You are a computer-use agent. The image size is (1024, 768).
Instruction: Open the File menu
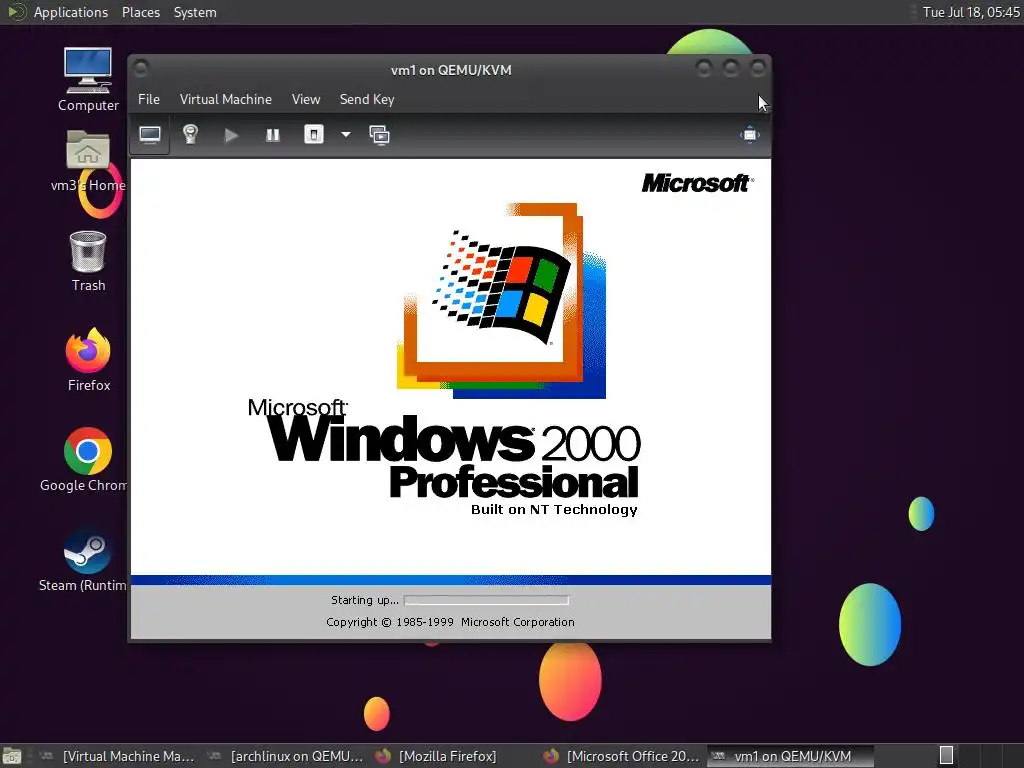[149, 99]
